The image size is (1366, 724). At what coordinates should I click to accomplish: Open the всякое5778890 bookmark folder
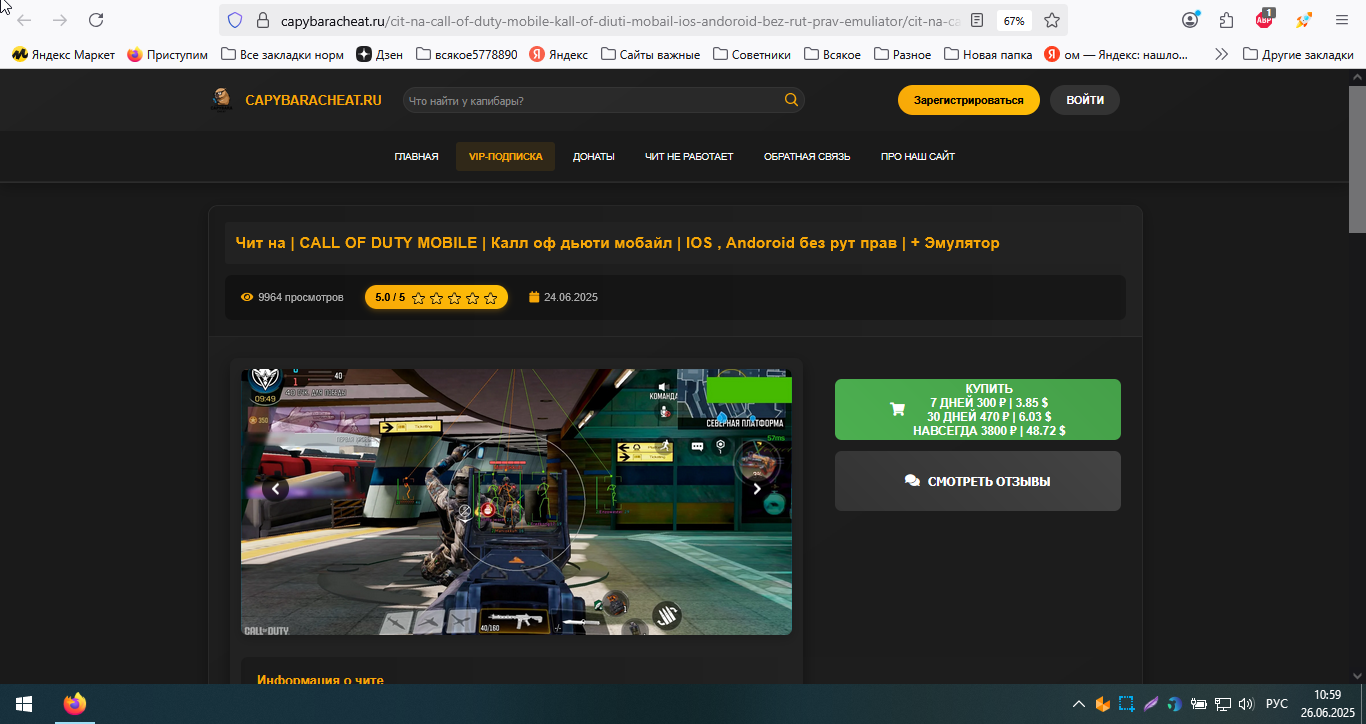[x=466, y=55]
